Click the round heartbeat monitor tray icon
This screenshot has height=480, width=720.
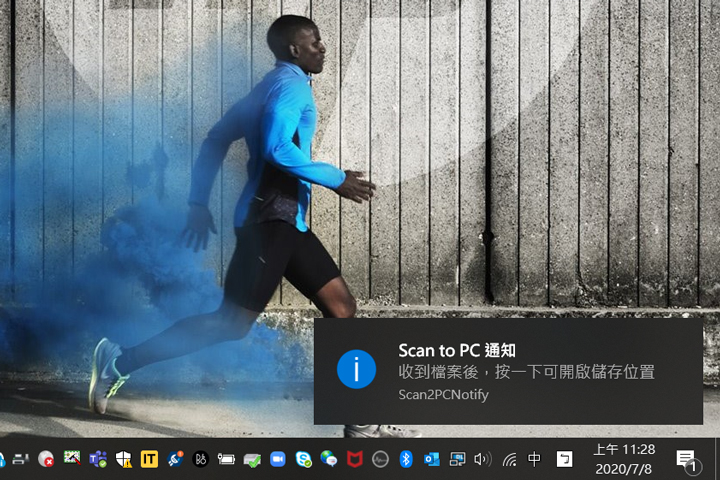click(380, 459)
